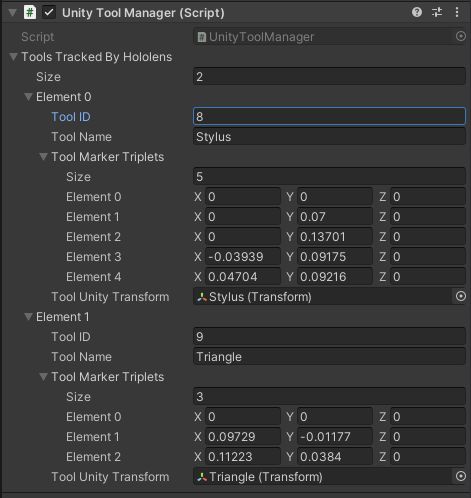The width and height of the screenshot is (471, 498).
Task: Edit Triangle marker triplets Size field 3
Action: 329,397
